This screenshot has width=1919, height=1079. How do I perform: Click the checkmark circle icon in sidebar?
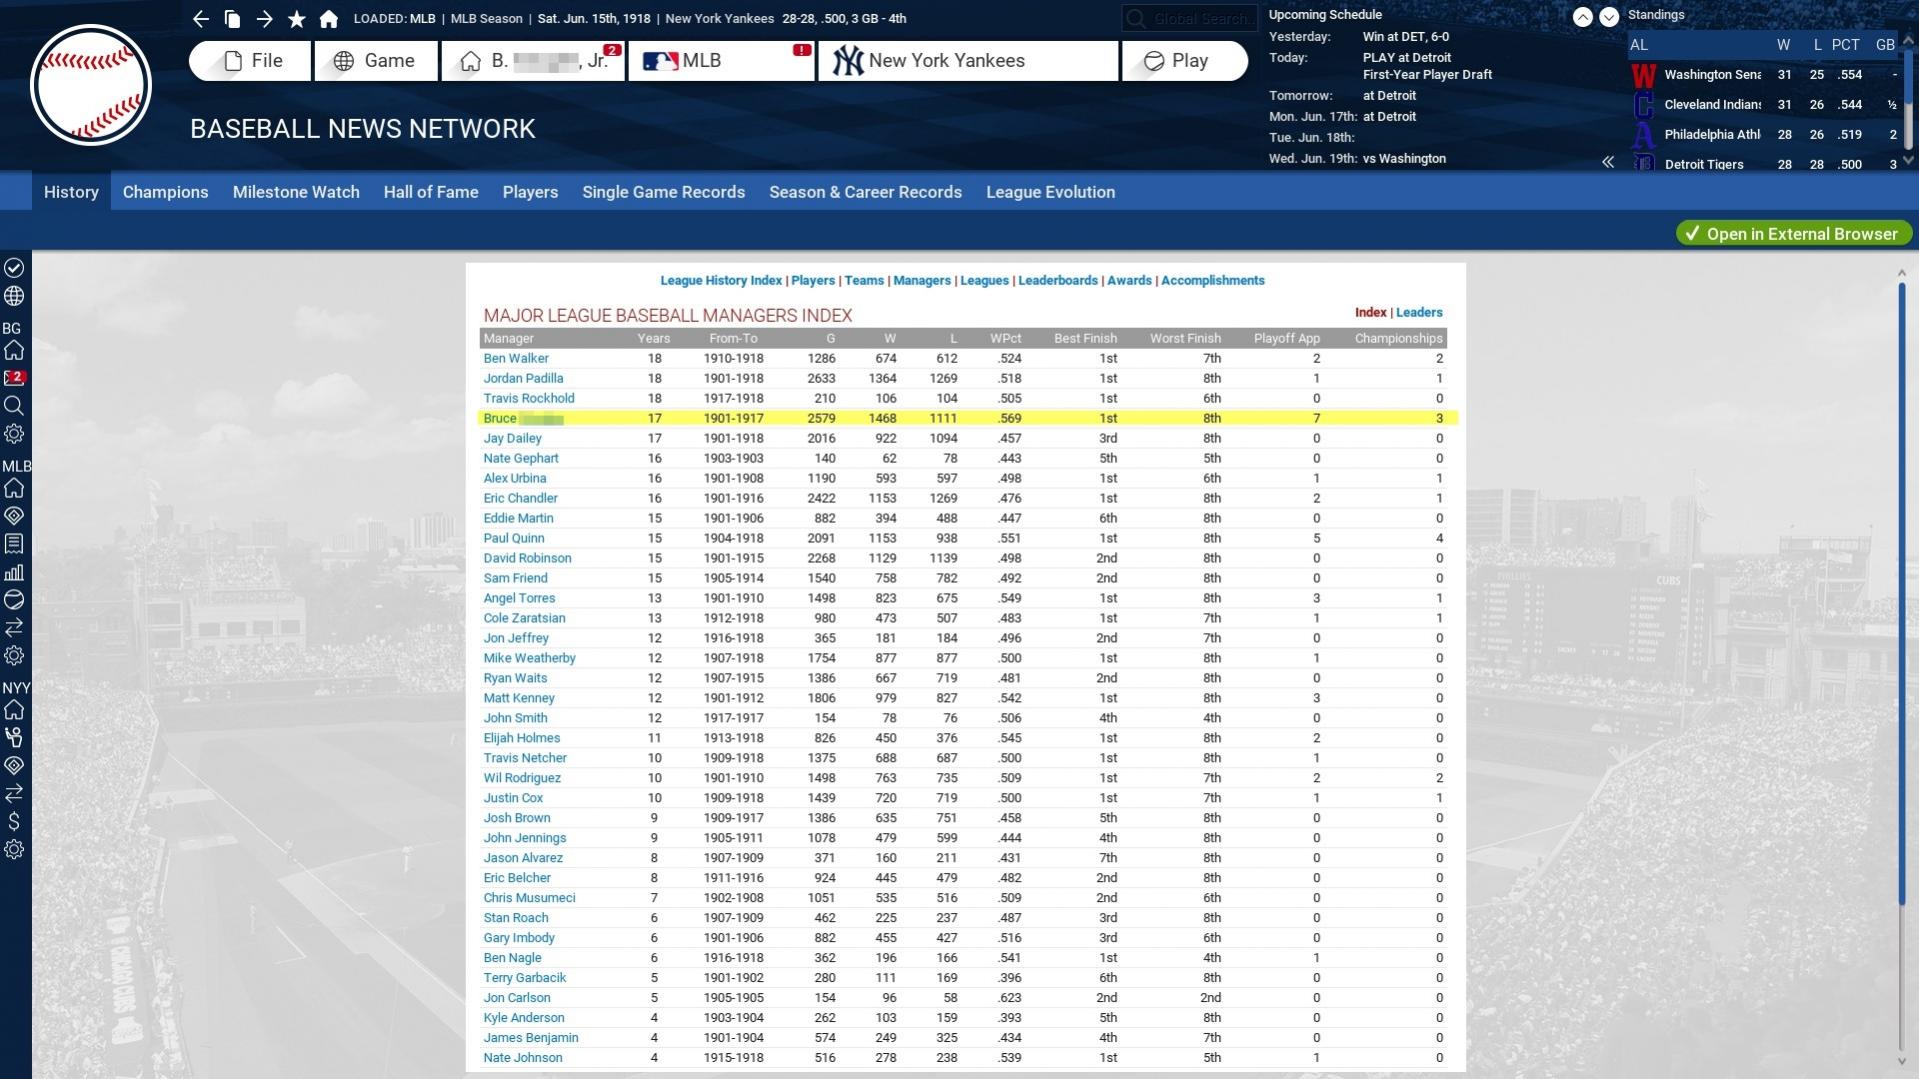14,268
